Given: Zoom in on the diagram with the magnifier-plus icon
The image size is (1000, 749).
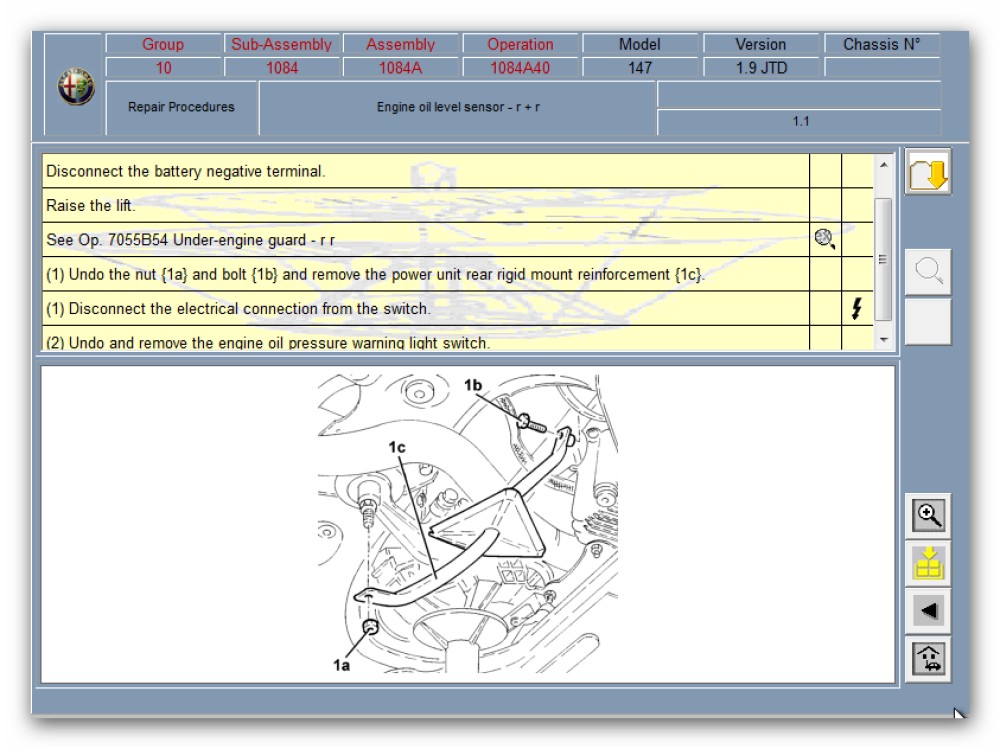Looking at the screenshot, I should 928,516.
